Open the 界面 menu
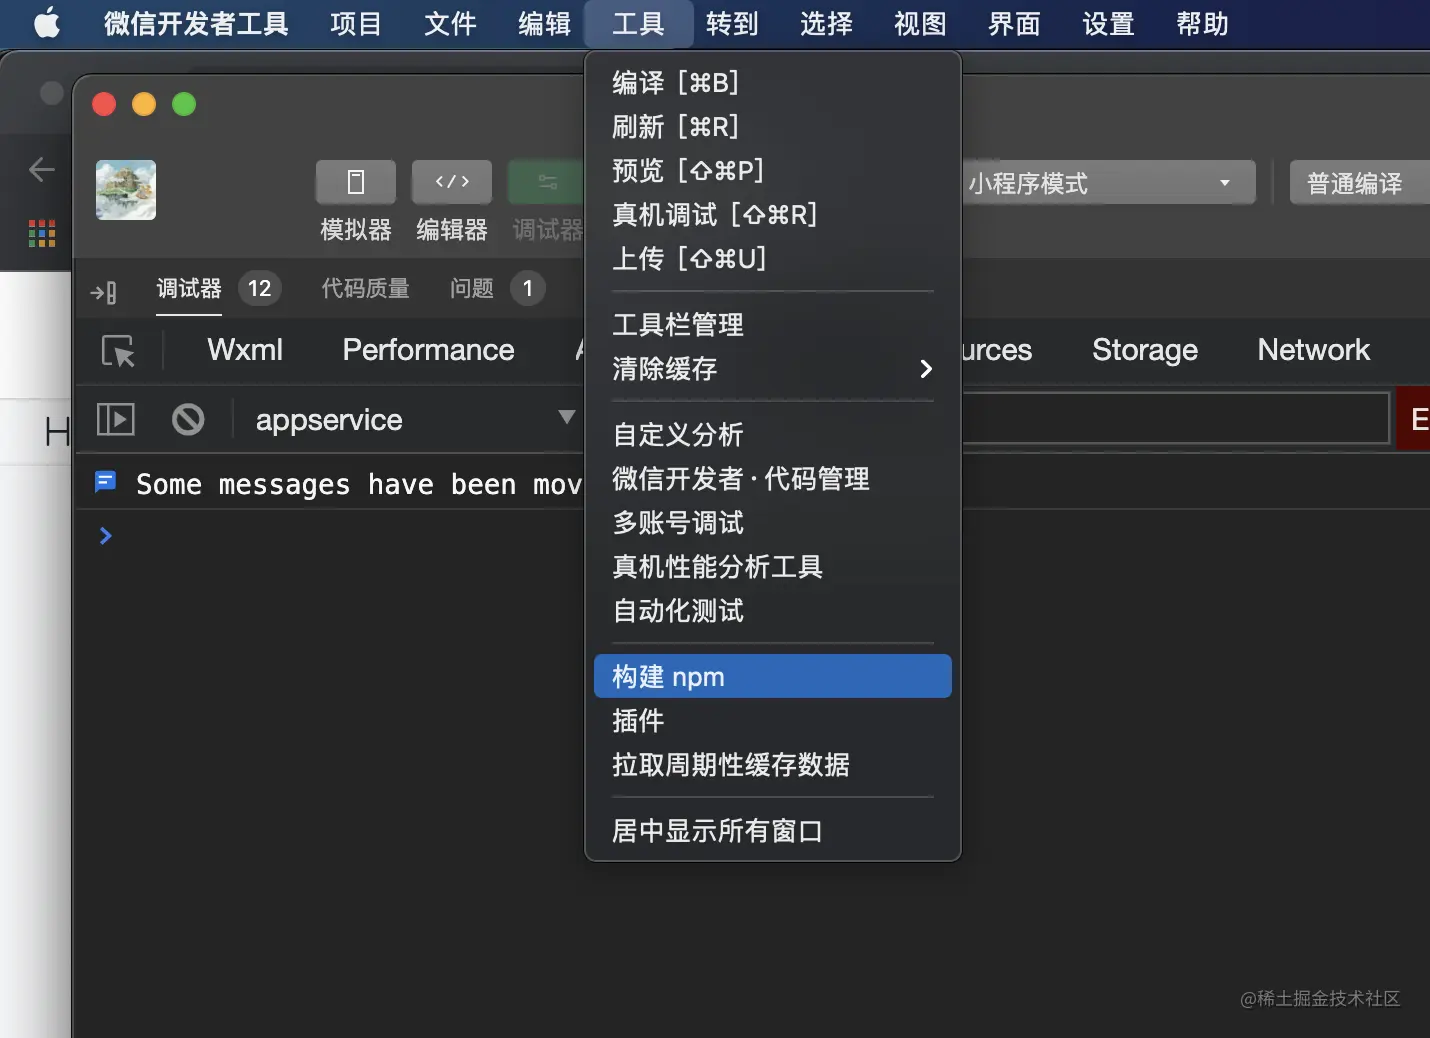This screenshot has width=1430, height=1038. (1014, 23)
